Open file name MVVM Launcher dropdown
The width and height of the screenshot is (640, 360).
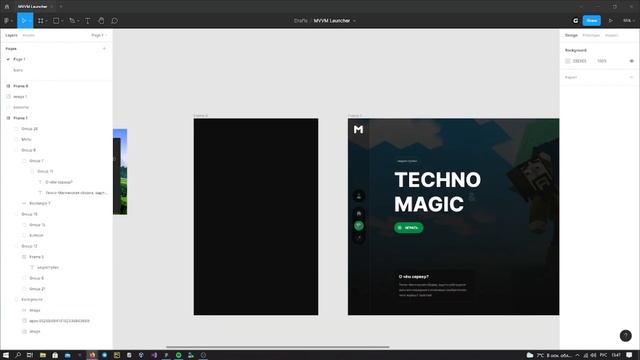(x=354, y=21)
